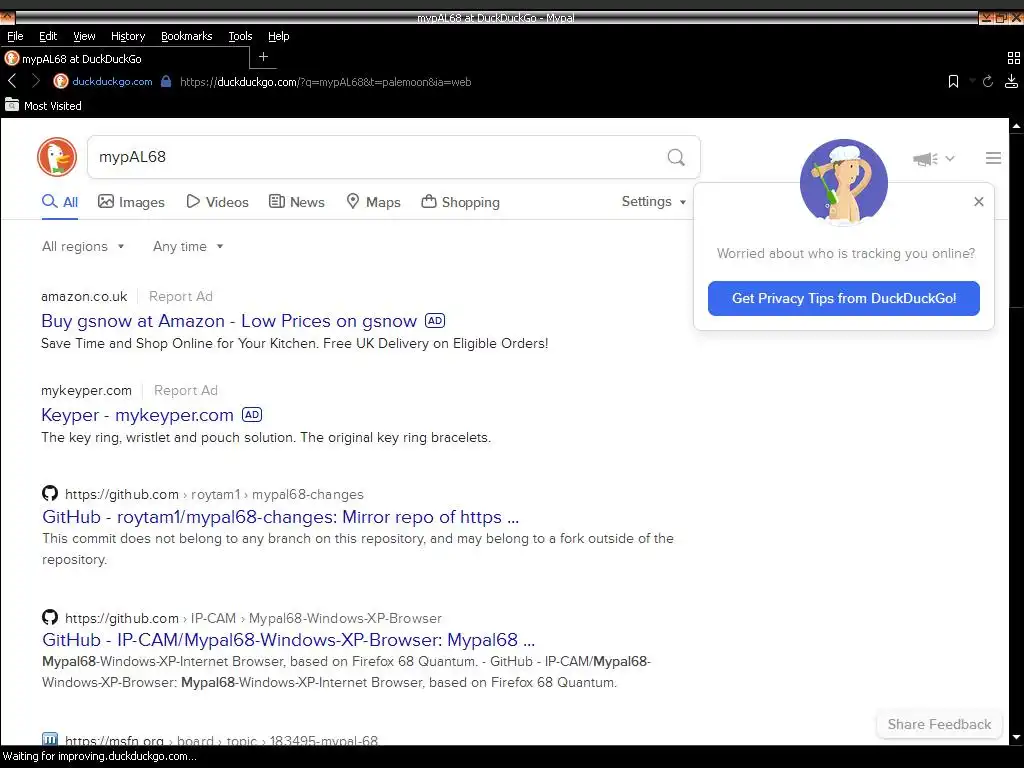The width and height of the screenshot is (1024, 768).
Task: Open the History menu
Action: (127, 36)
